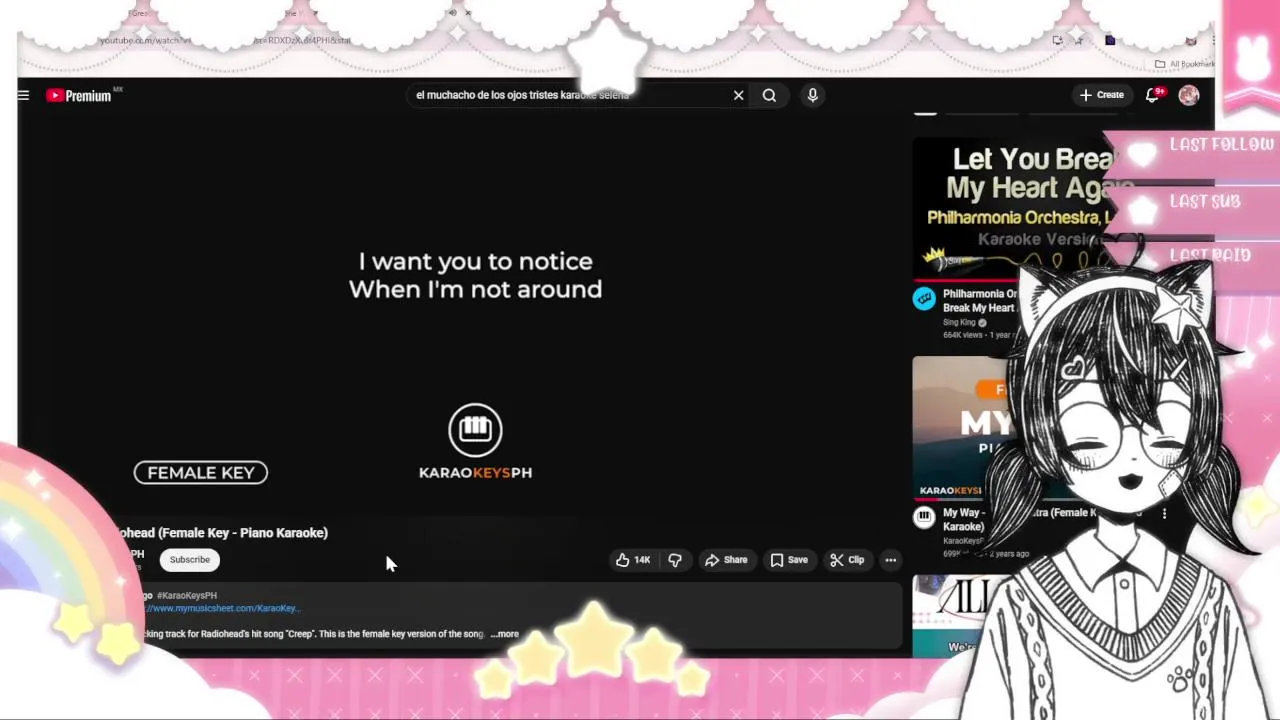Open the My Way karaoke thumbnail
The height and width of the screenshot is (720, 1280).
[x=965, y=428]
